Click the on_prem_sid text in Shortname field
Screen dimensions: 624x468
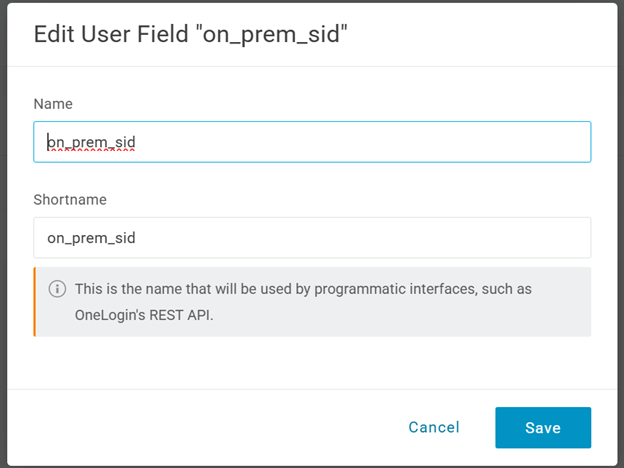pyautogui.click(x=91, y=238)
